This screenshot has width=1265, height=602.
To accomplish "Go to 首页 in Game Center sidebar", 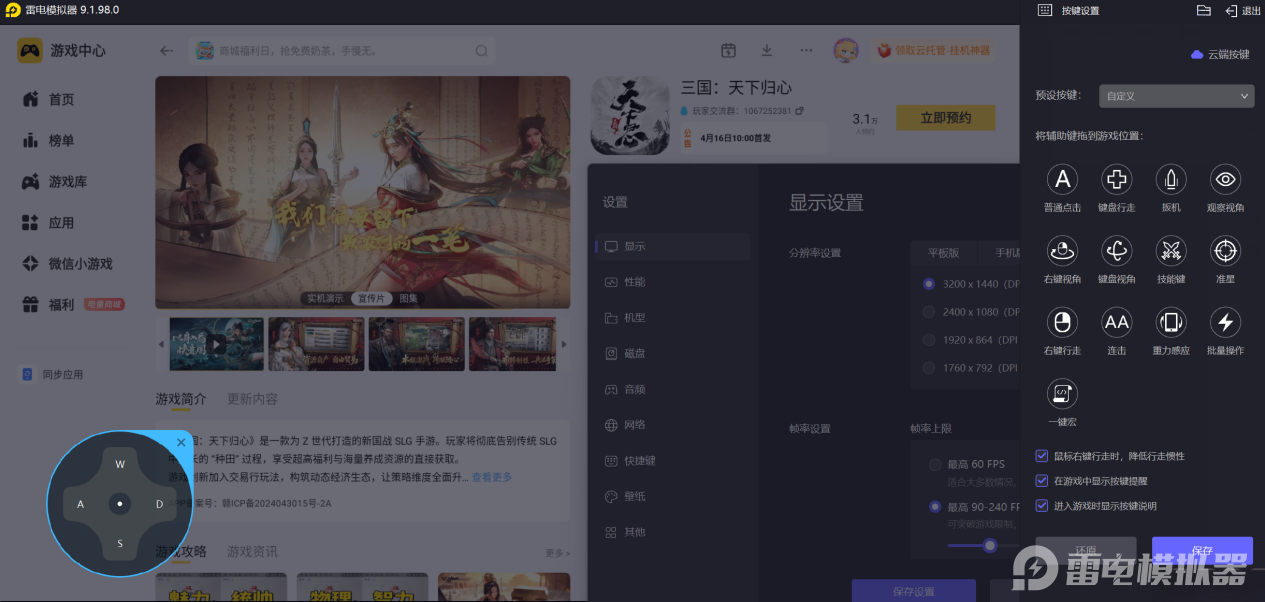I will (x=62, y=99).
